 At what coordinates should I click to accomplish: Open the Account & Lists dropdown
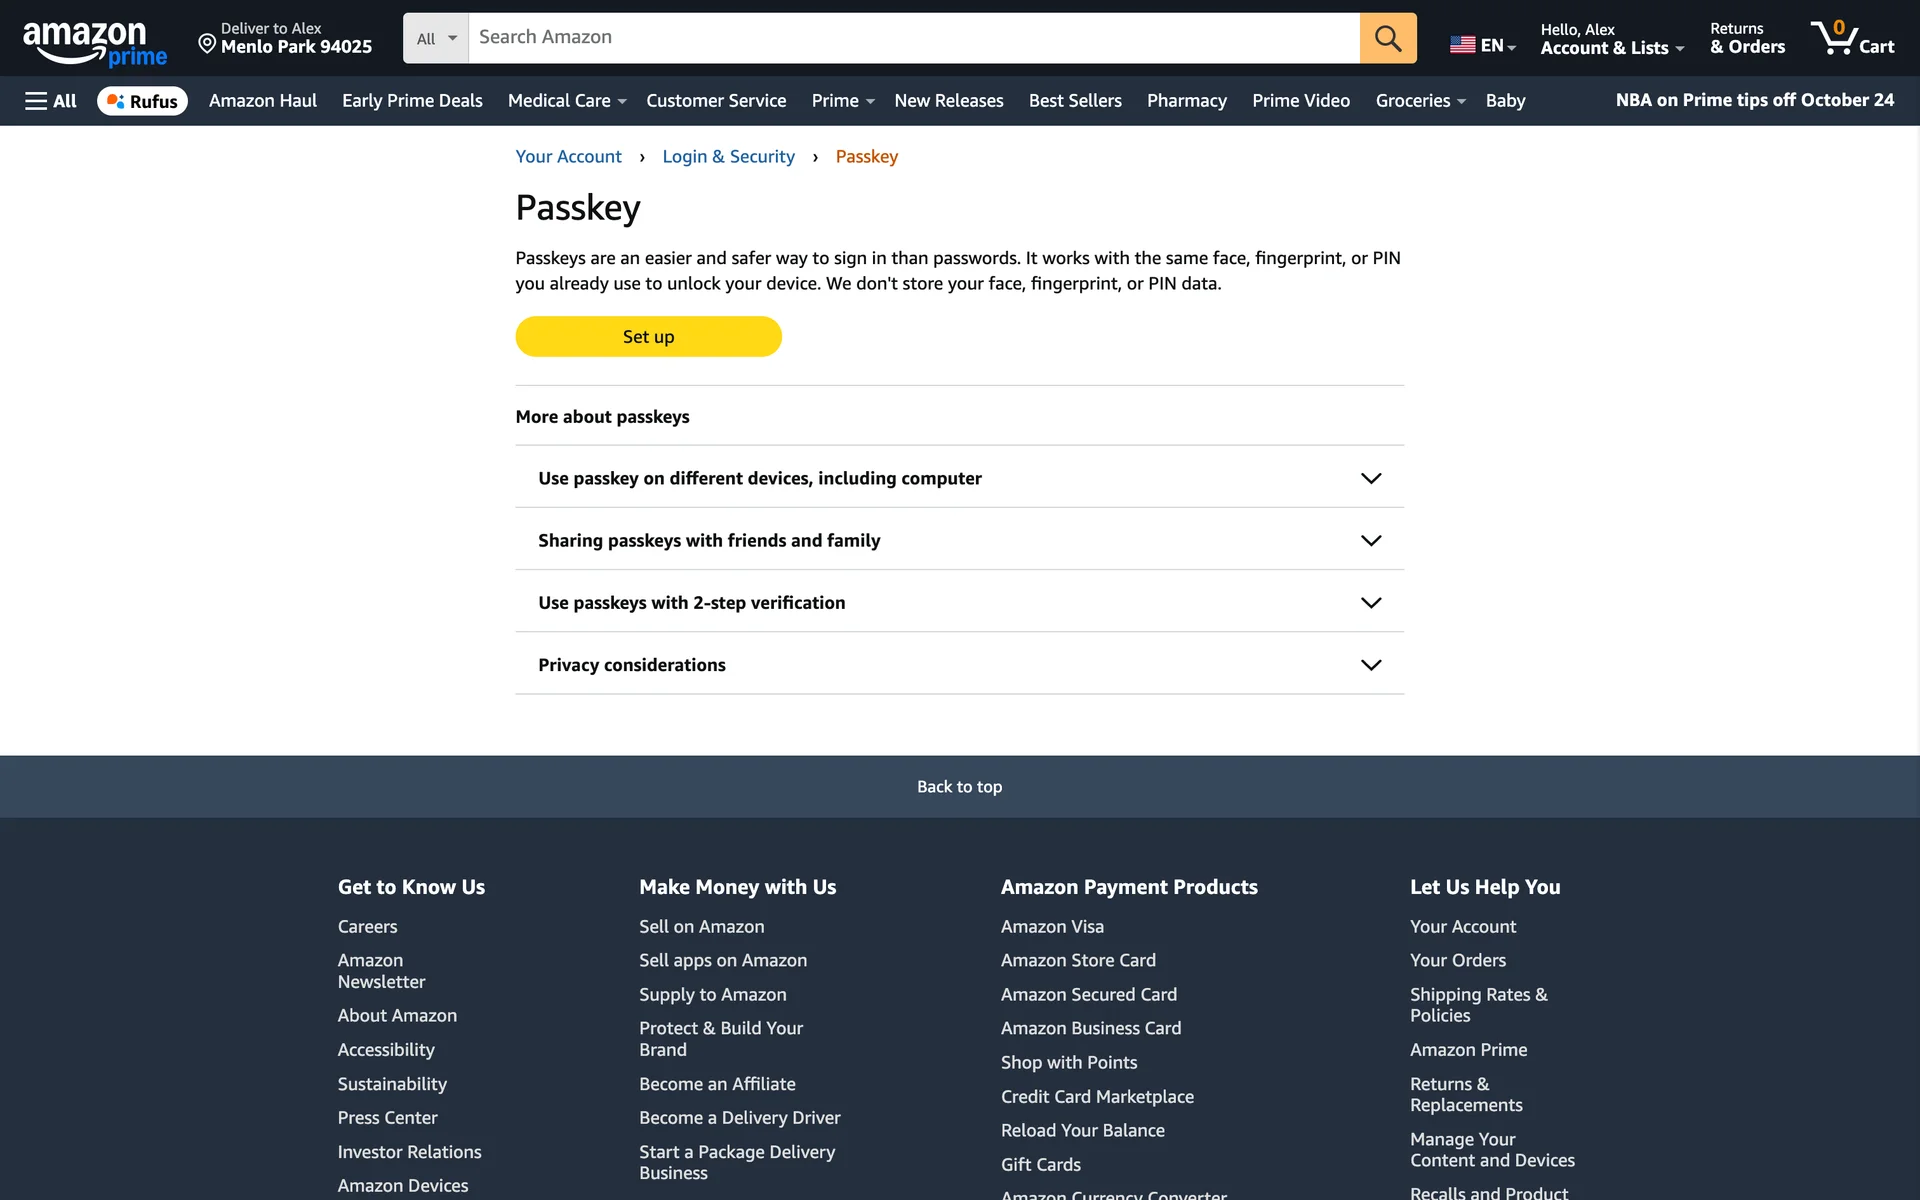(1611, 39)
